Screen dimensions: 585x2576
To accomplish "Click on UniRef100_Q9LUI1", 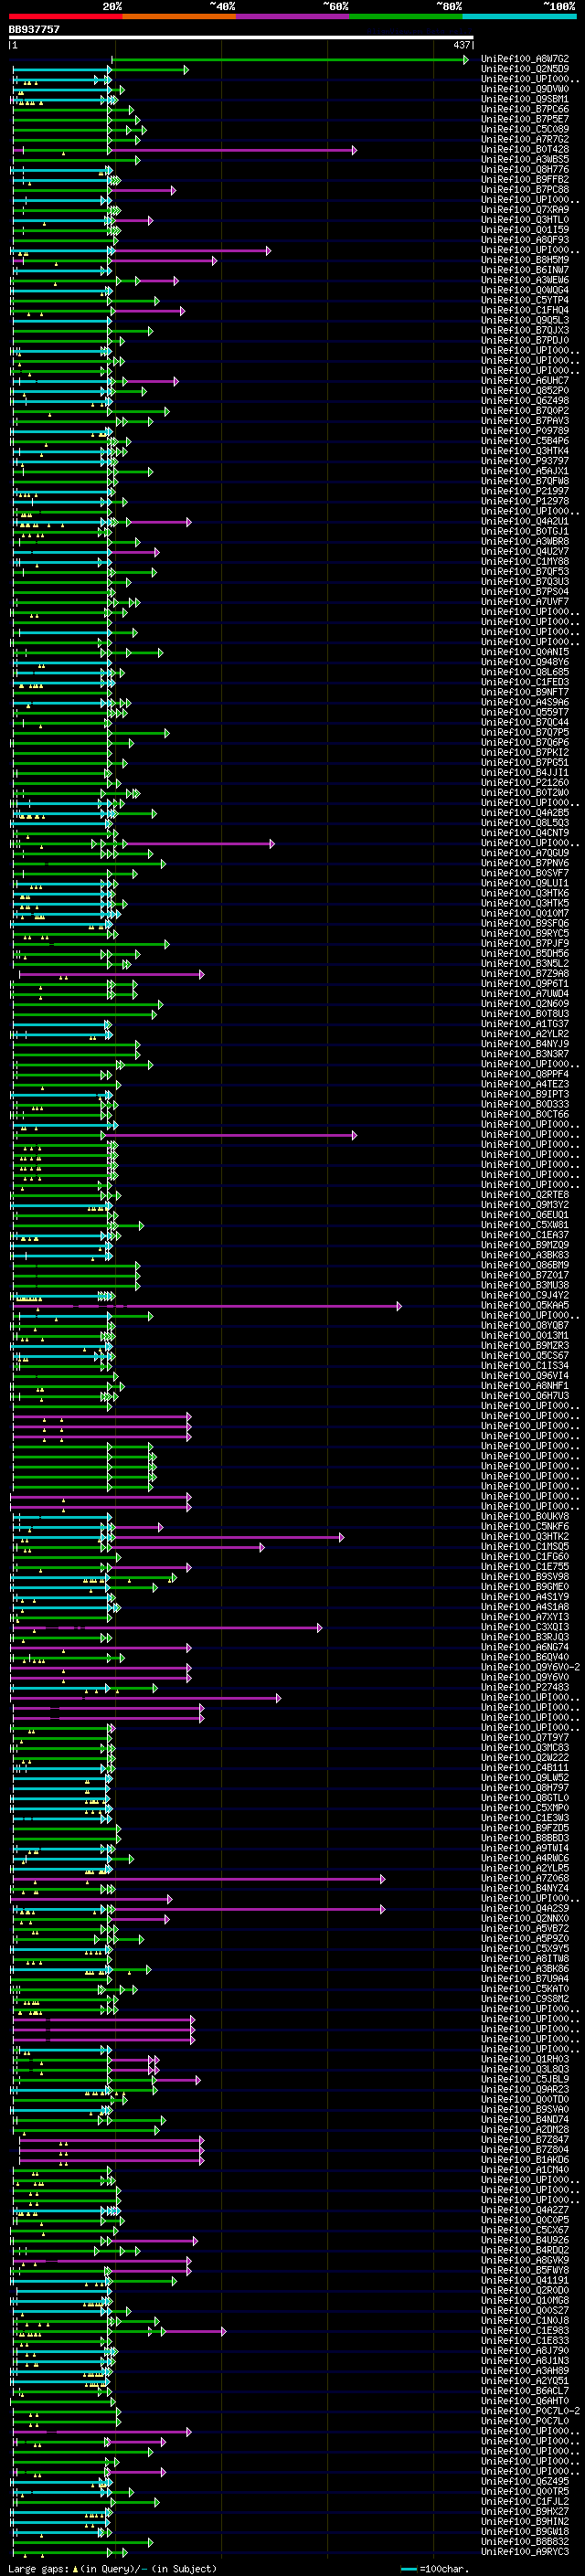I will point(525,883).
